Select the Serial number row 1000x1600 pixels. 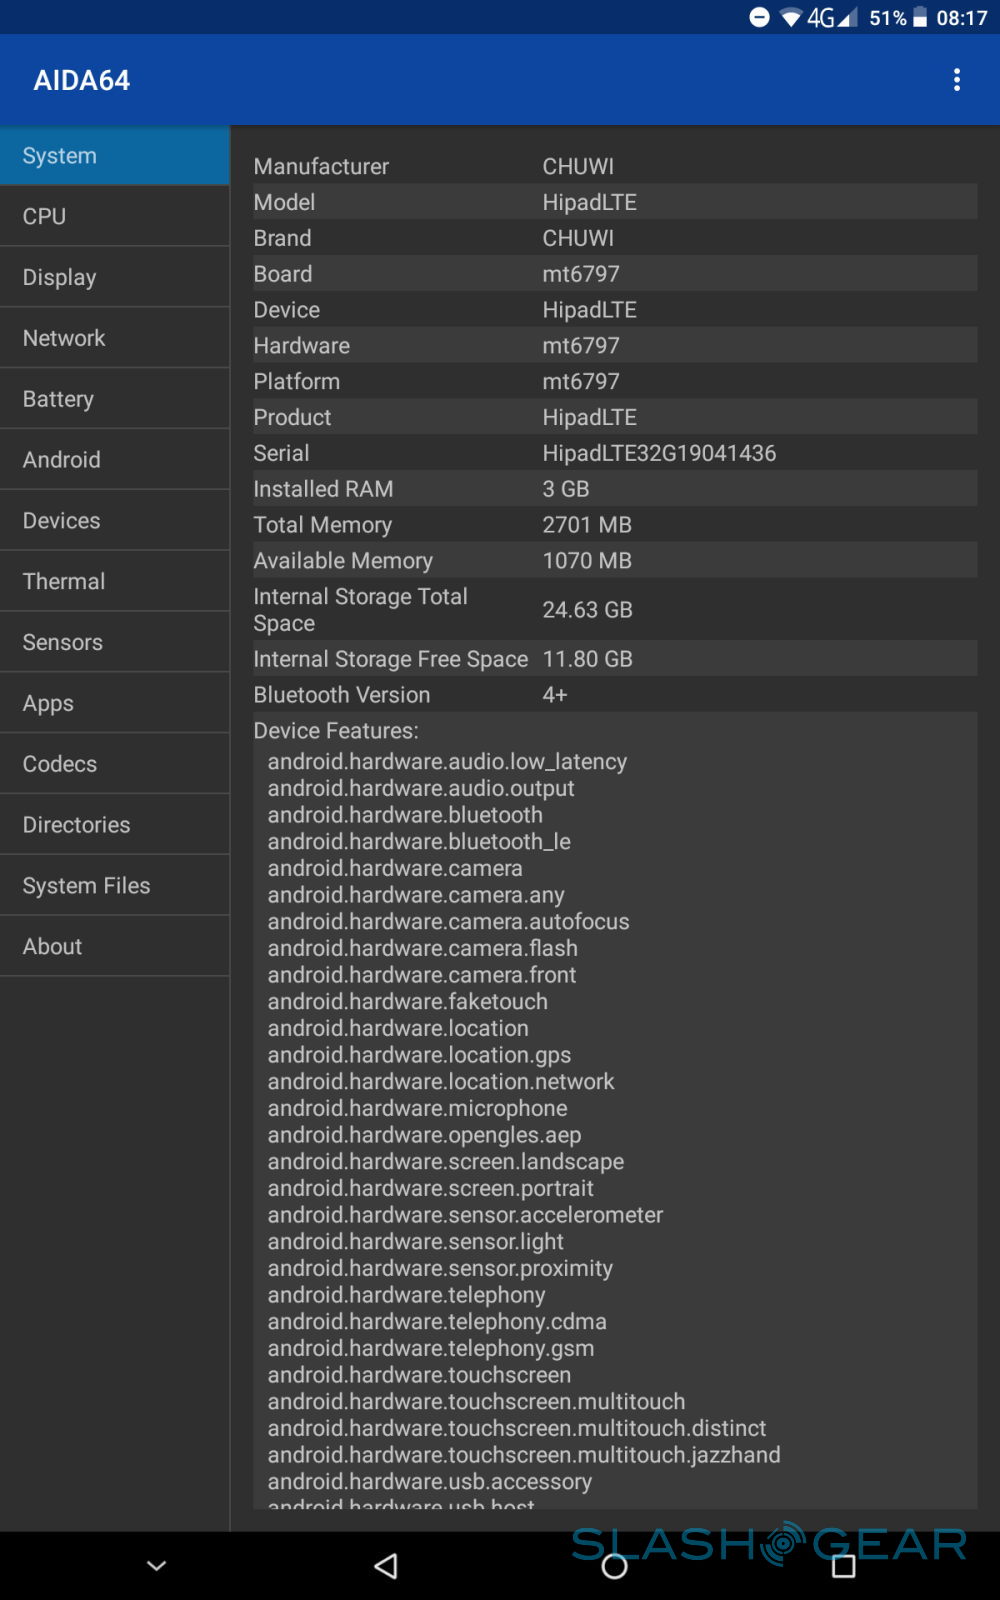(614, 453)
